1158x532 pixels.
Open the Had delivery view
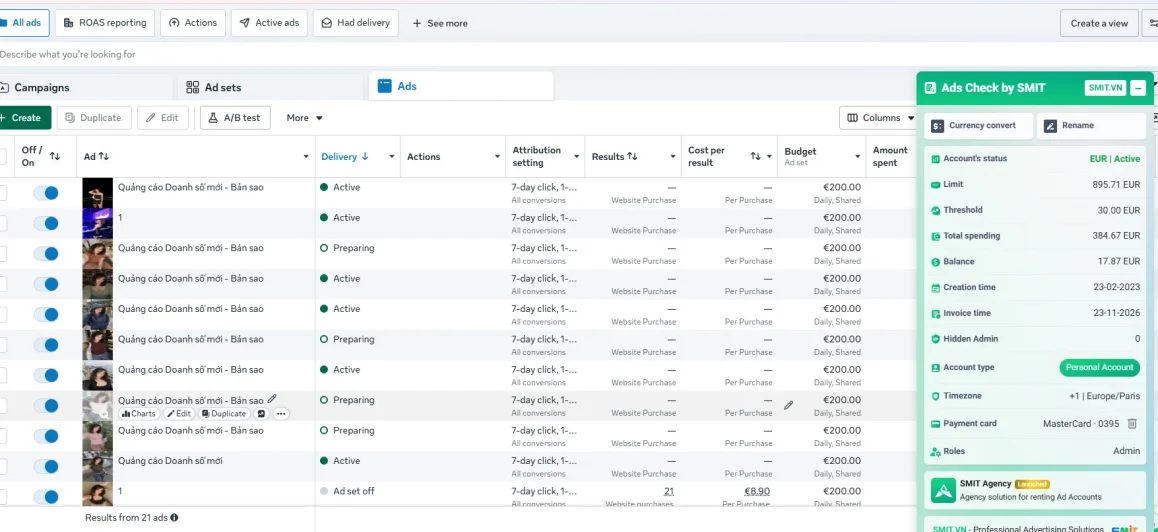pos(356,23)
